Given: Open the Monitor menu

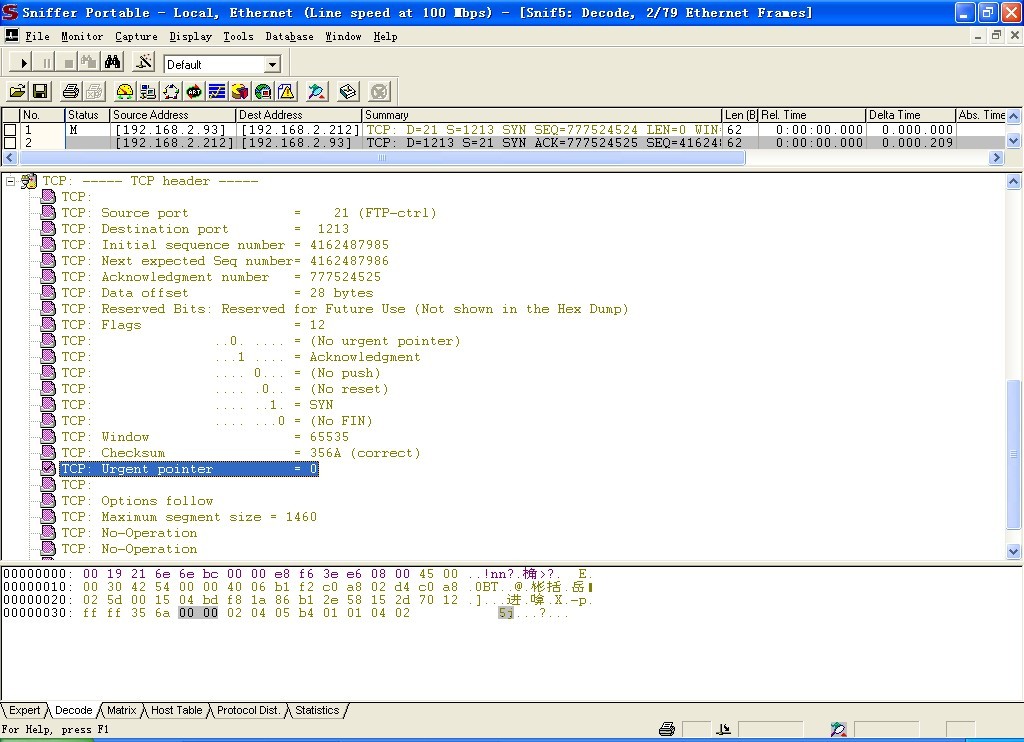Looking at the screenshot, I should pos(82,37).
